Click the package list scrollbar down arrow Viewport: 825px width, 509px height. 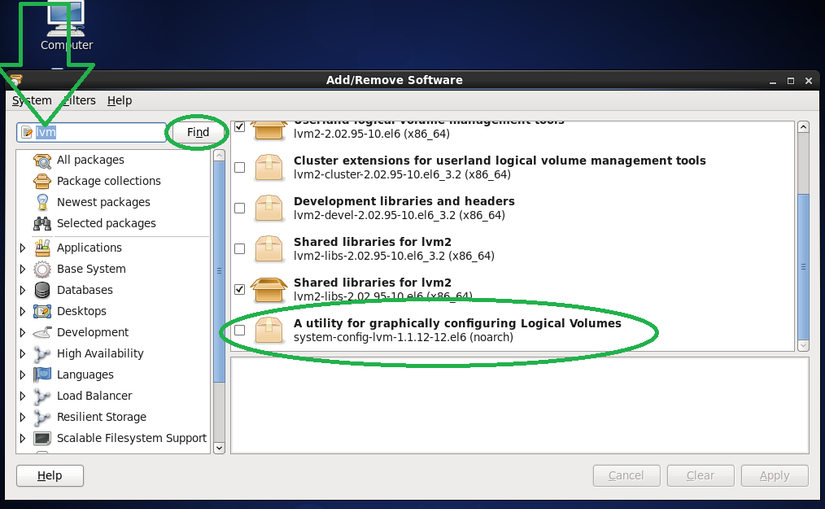click(803, 345)
